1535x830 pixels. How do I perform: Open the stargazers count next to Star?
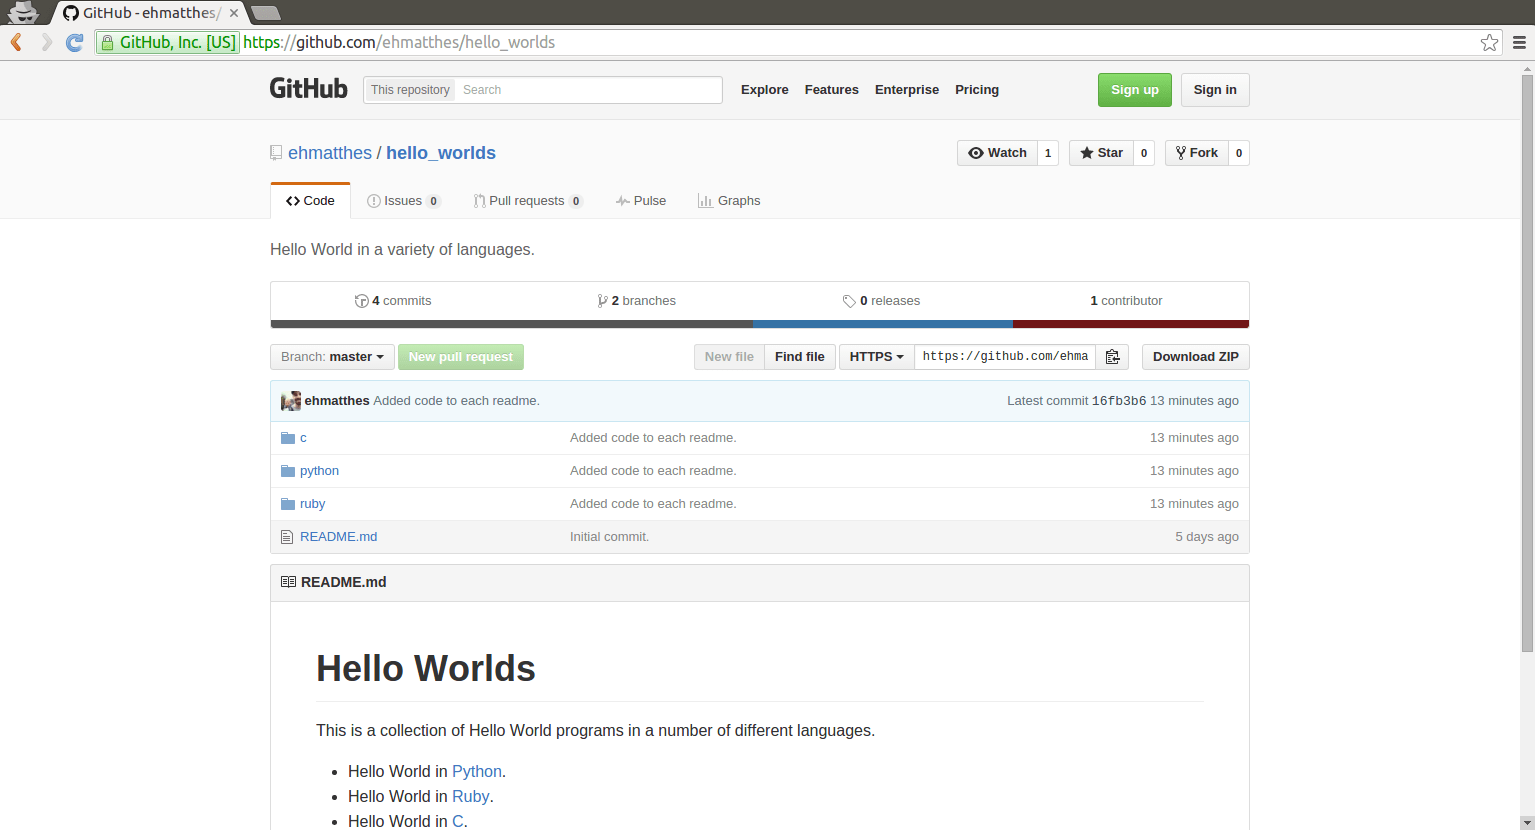click(1144, 153)
